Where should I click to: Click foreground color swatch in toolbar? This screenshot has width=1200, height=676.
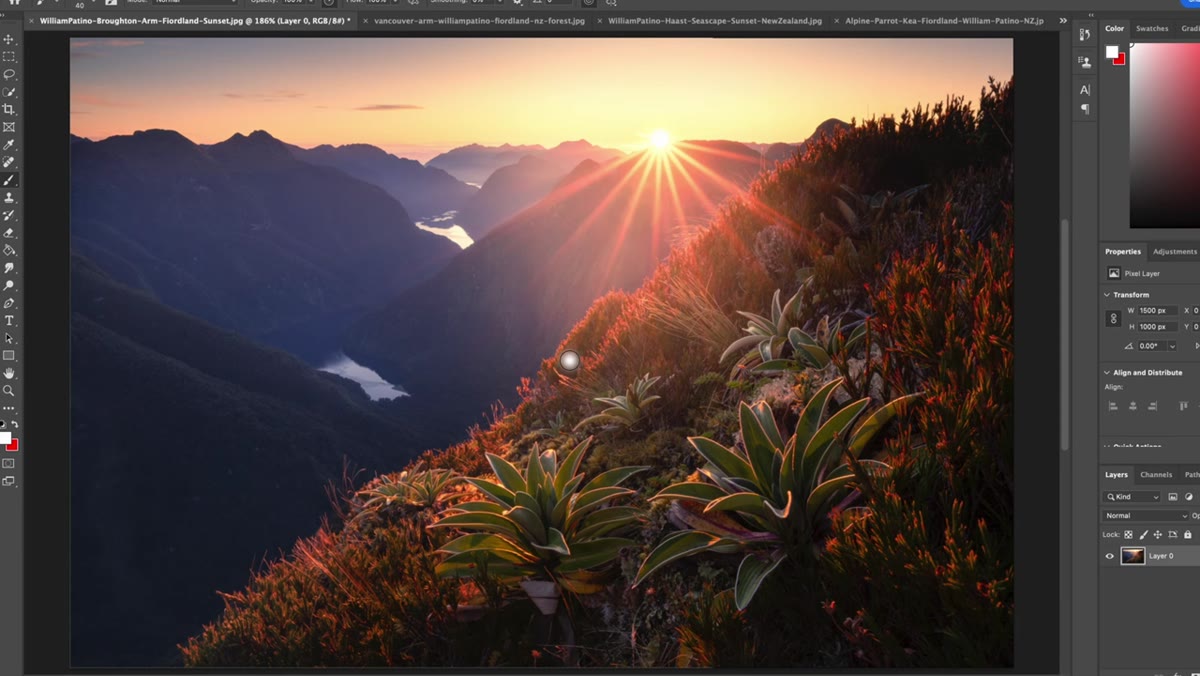(5, 438)
